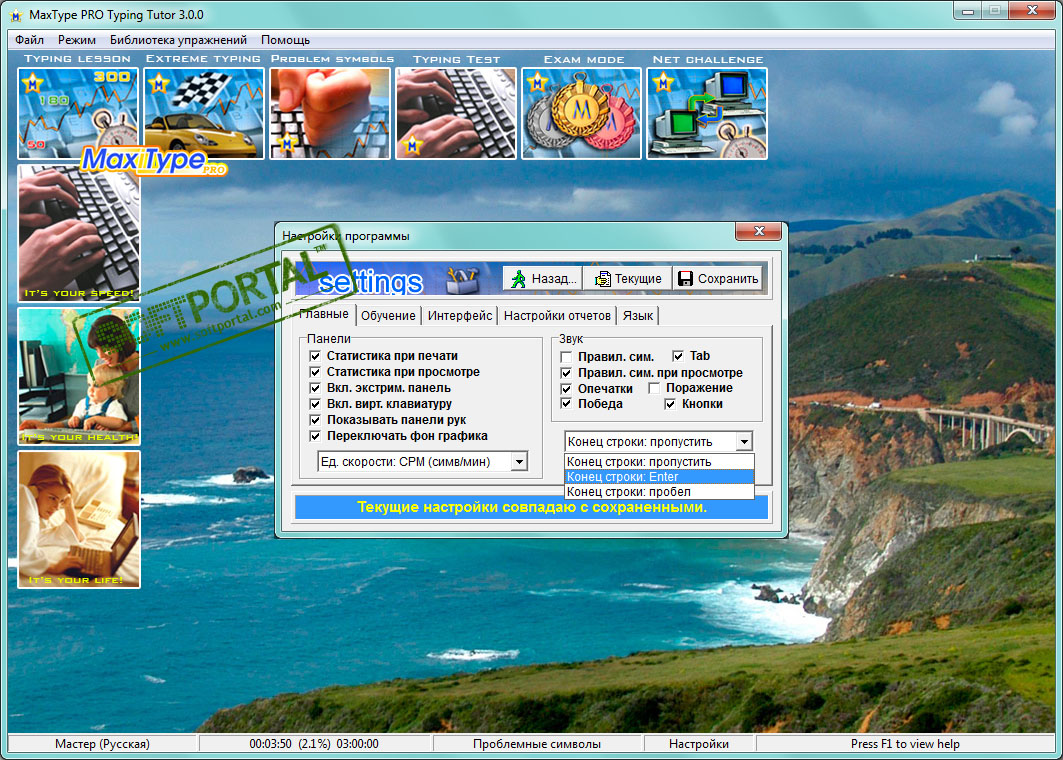Select 'Конец строки: Enter' option
1063x760 pixels.
coord(659,477)
